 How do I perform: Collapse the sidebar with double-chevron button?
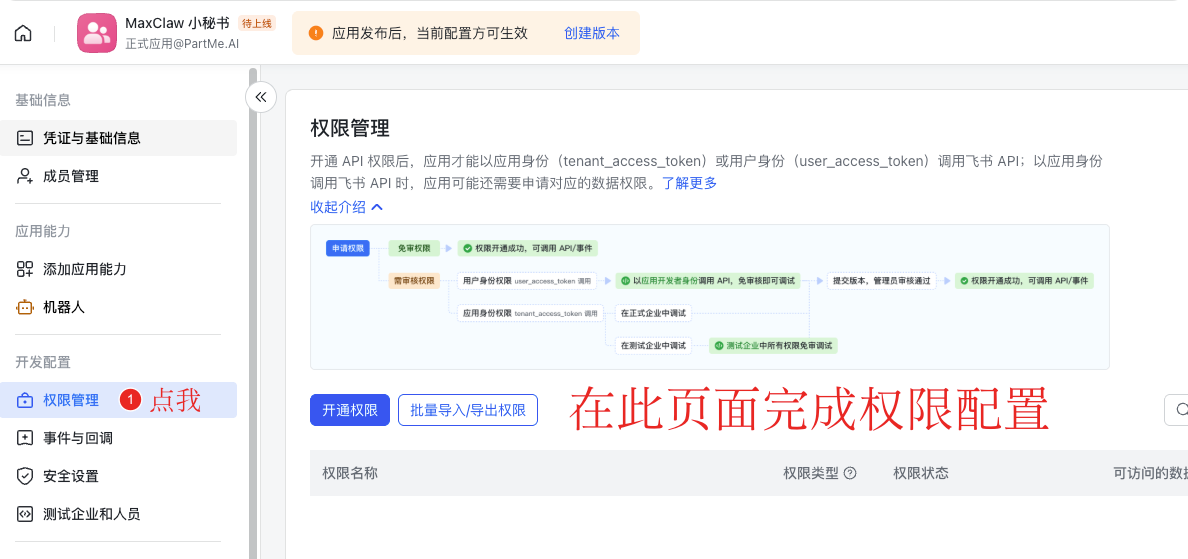[x=261, y=97]
